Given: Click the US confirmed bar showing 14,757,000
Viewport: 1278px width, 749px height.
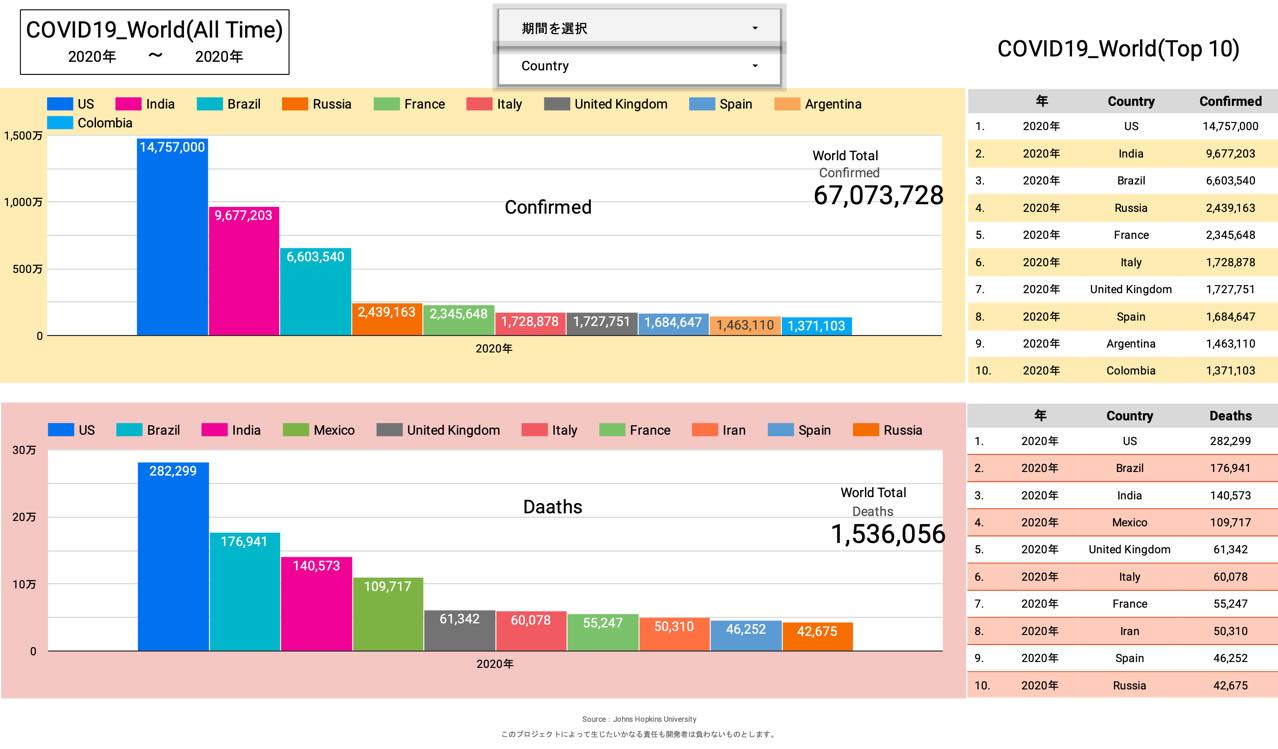Looking at the screenshot, I should click(172, 240).
